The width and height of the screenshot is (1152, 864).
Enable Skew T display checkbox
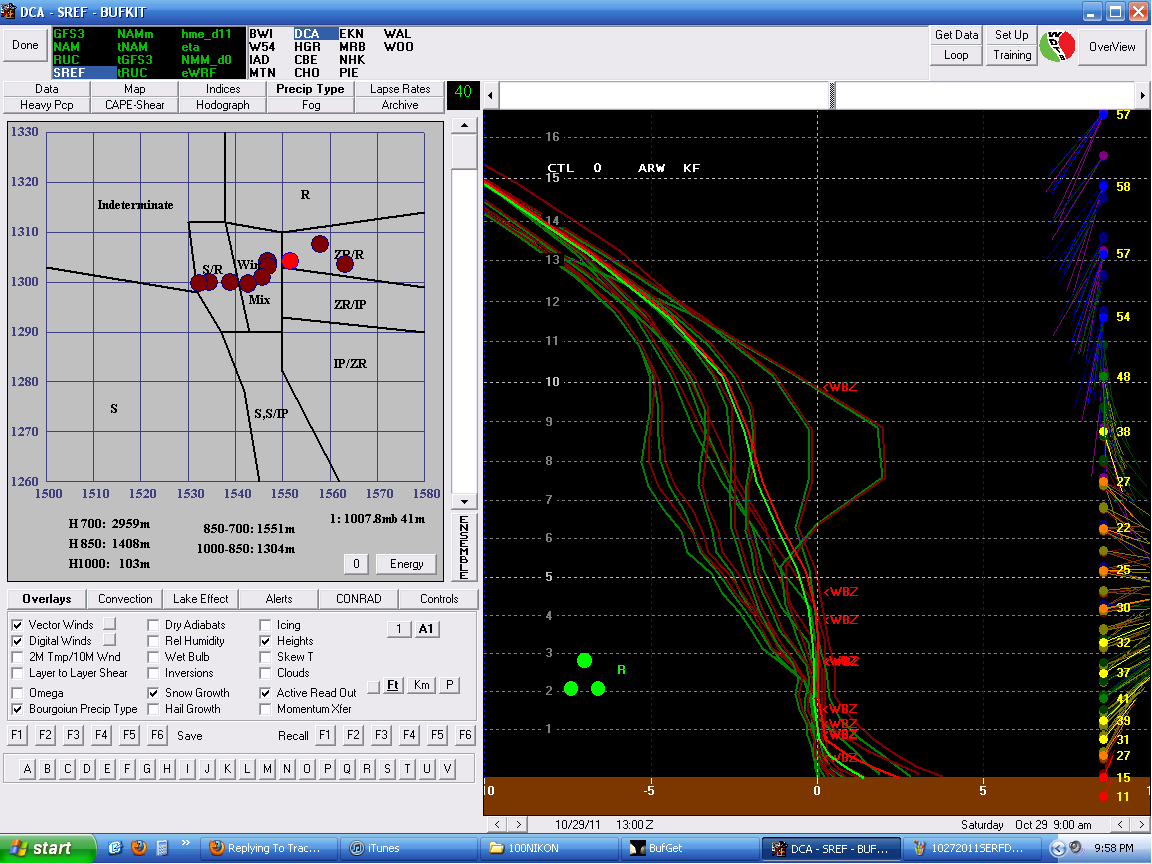tap(265, 657)
